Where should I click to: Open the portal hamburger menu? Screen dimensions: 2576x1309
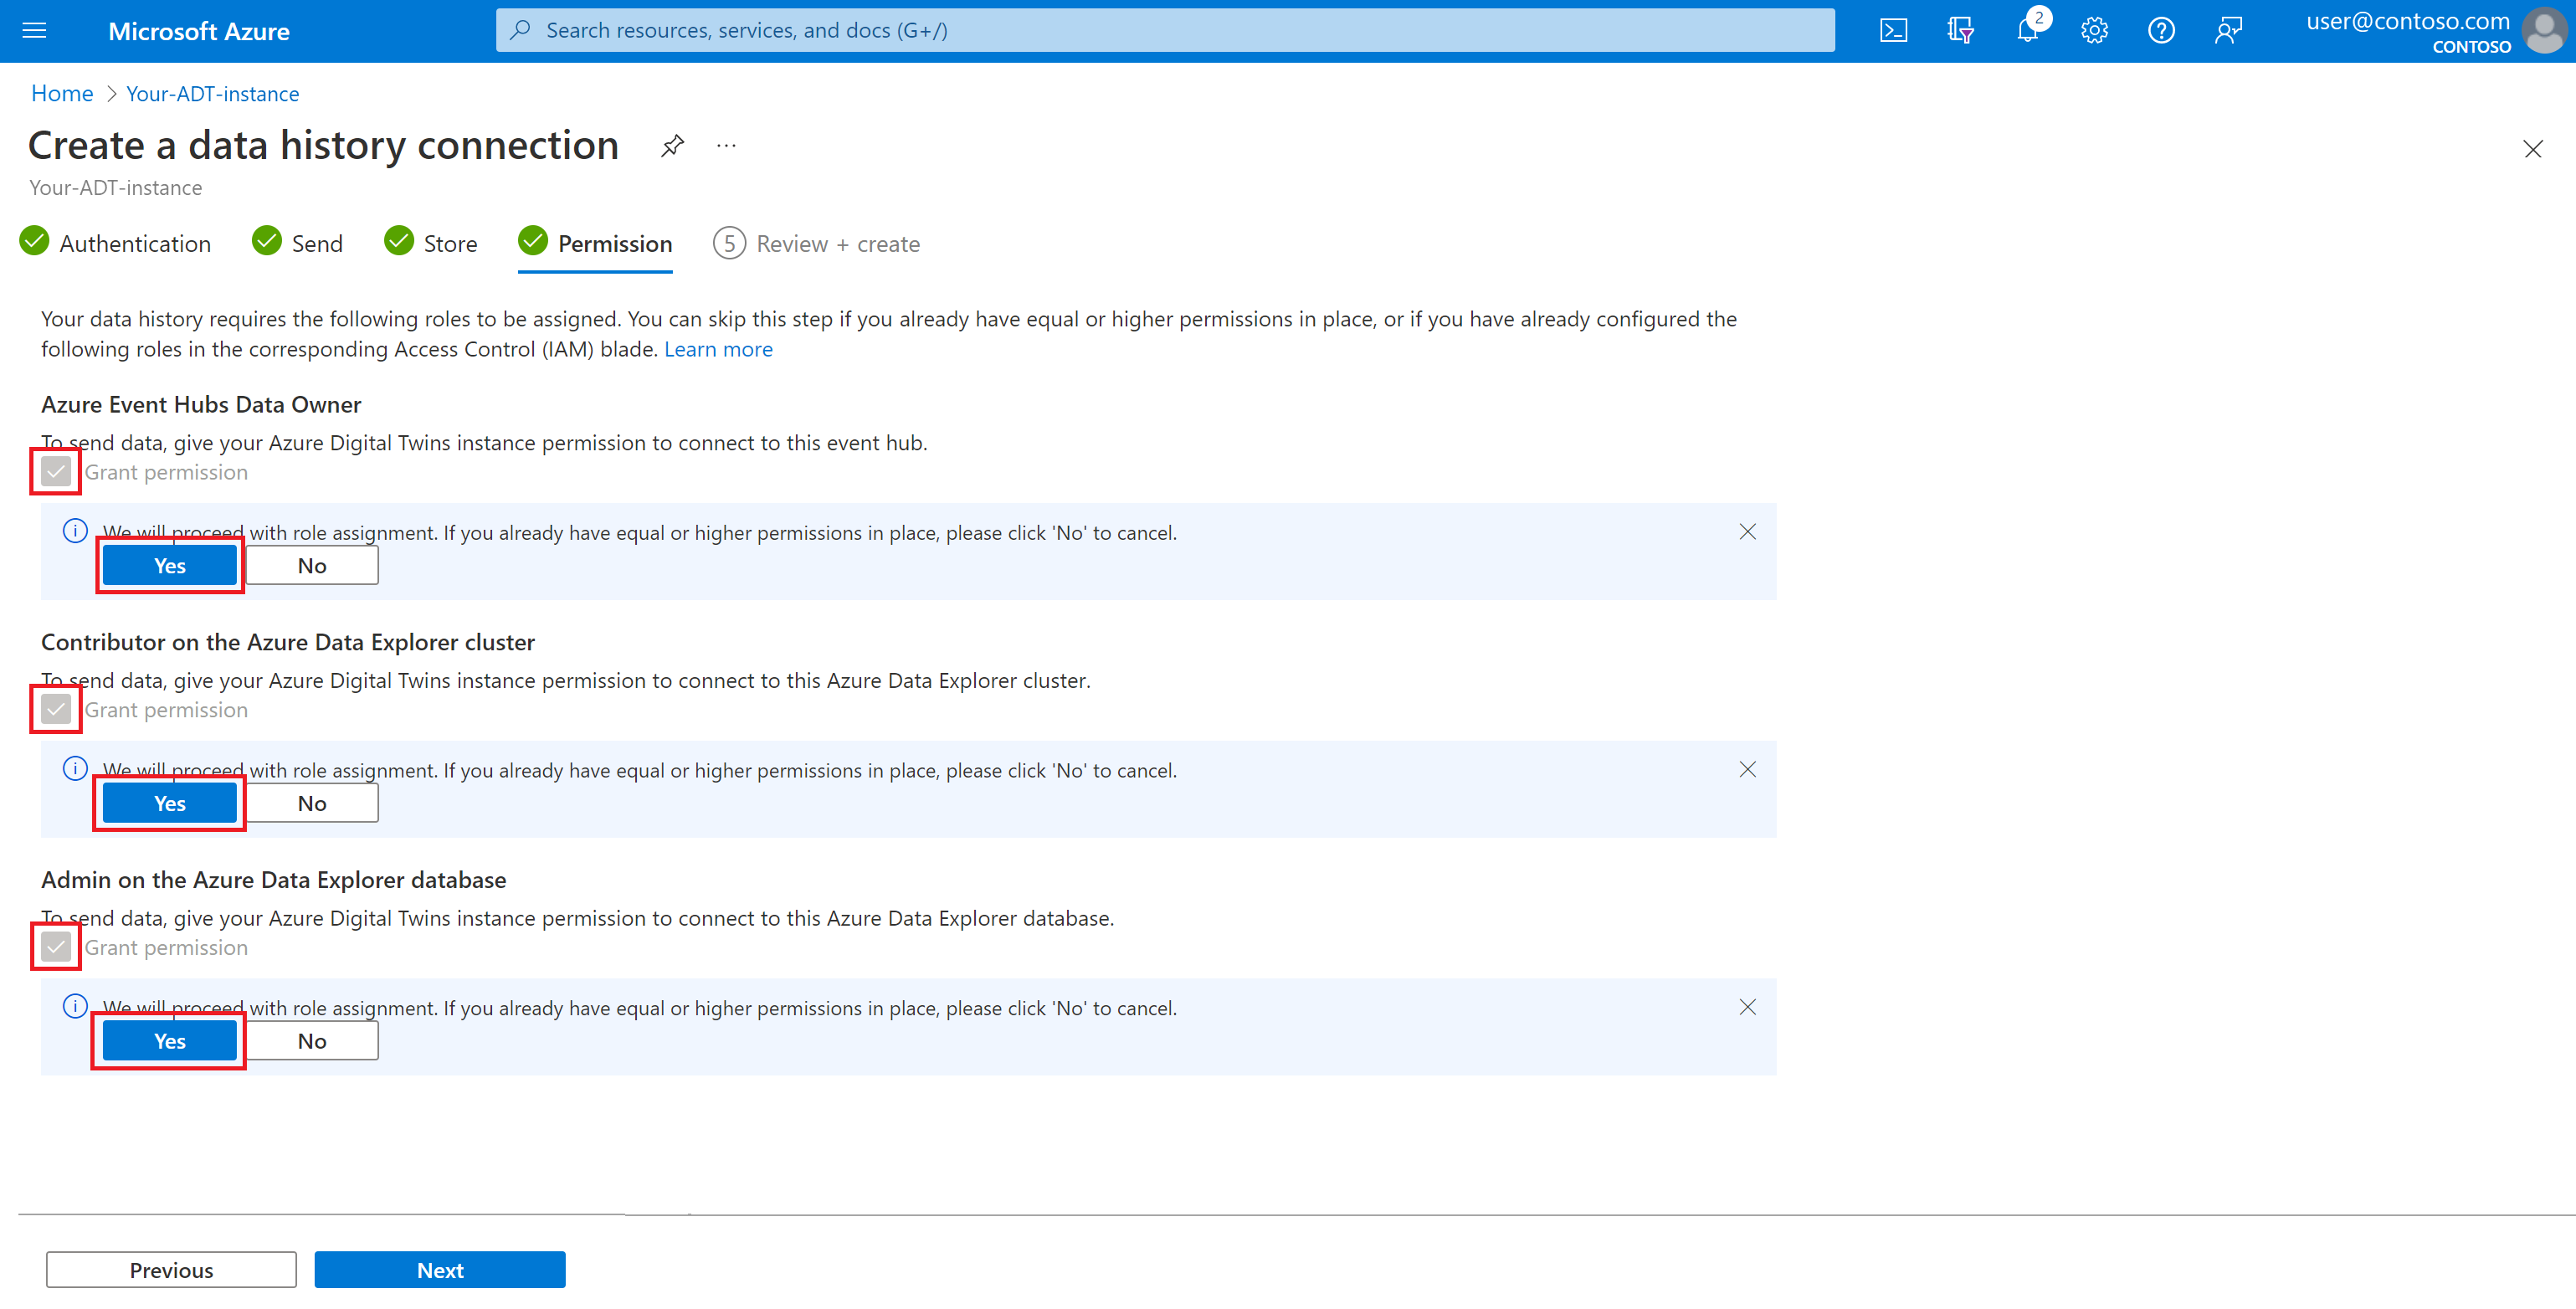(x=34, y=31)
